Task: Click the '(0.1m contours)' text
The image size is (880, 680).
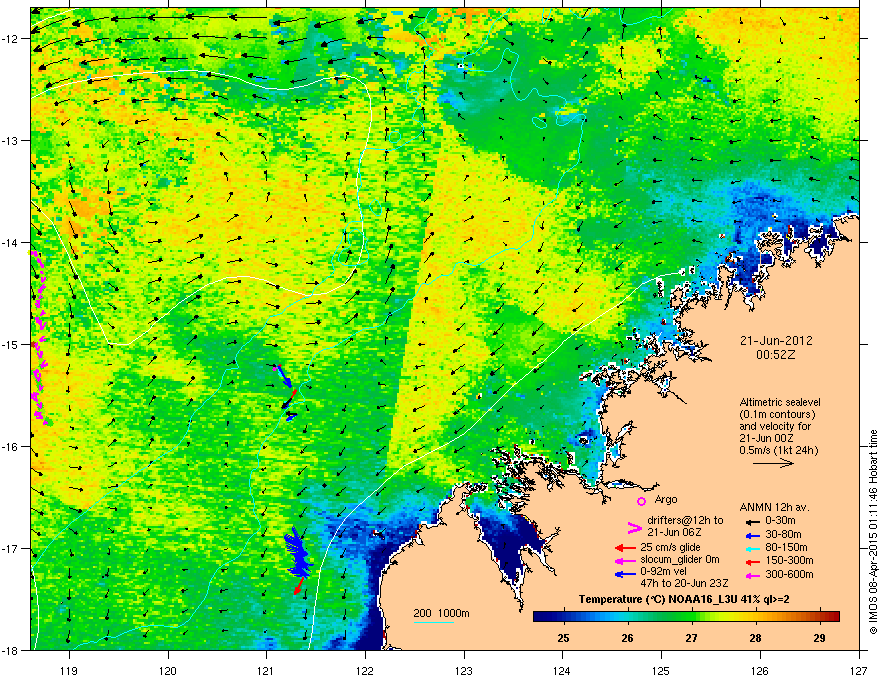Action: coord(777,415)
